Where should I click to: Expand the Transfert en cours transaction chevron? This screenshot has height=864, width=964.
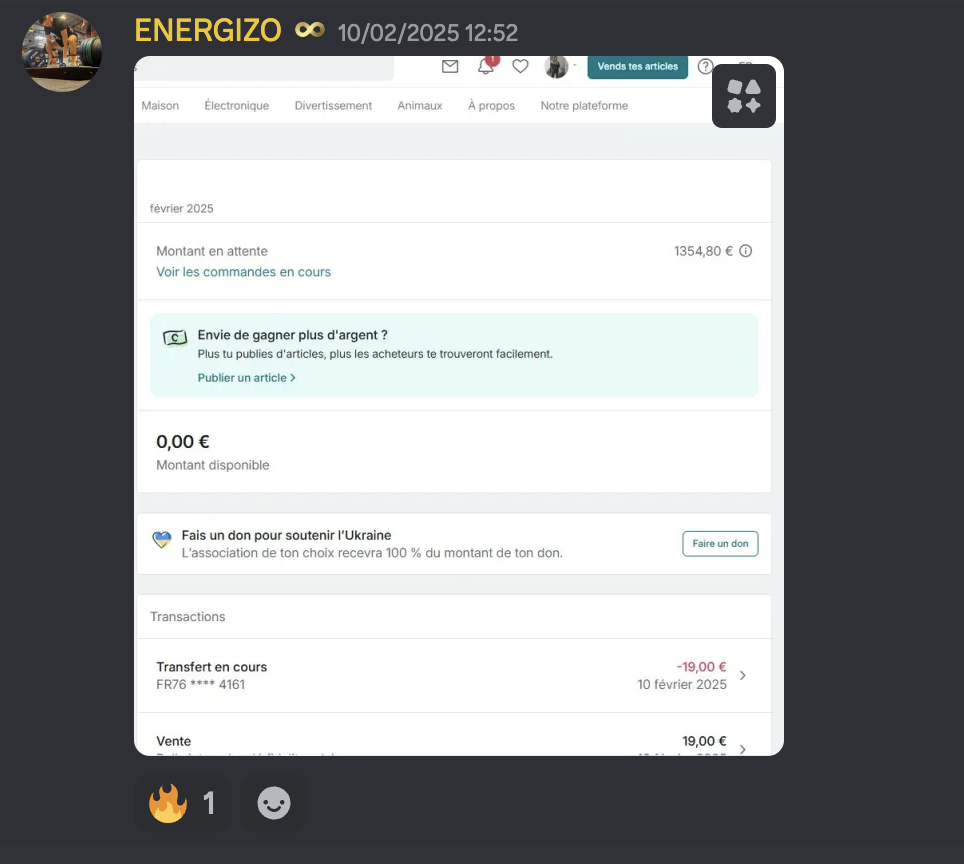[742, 676]
